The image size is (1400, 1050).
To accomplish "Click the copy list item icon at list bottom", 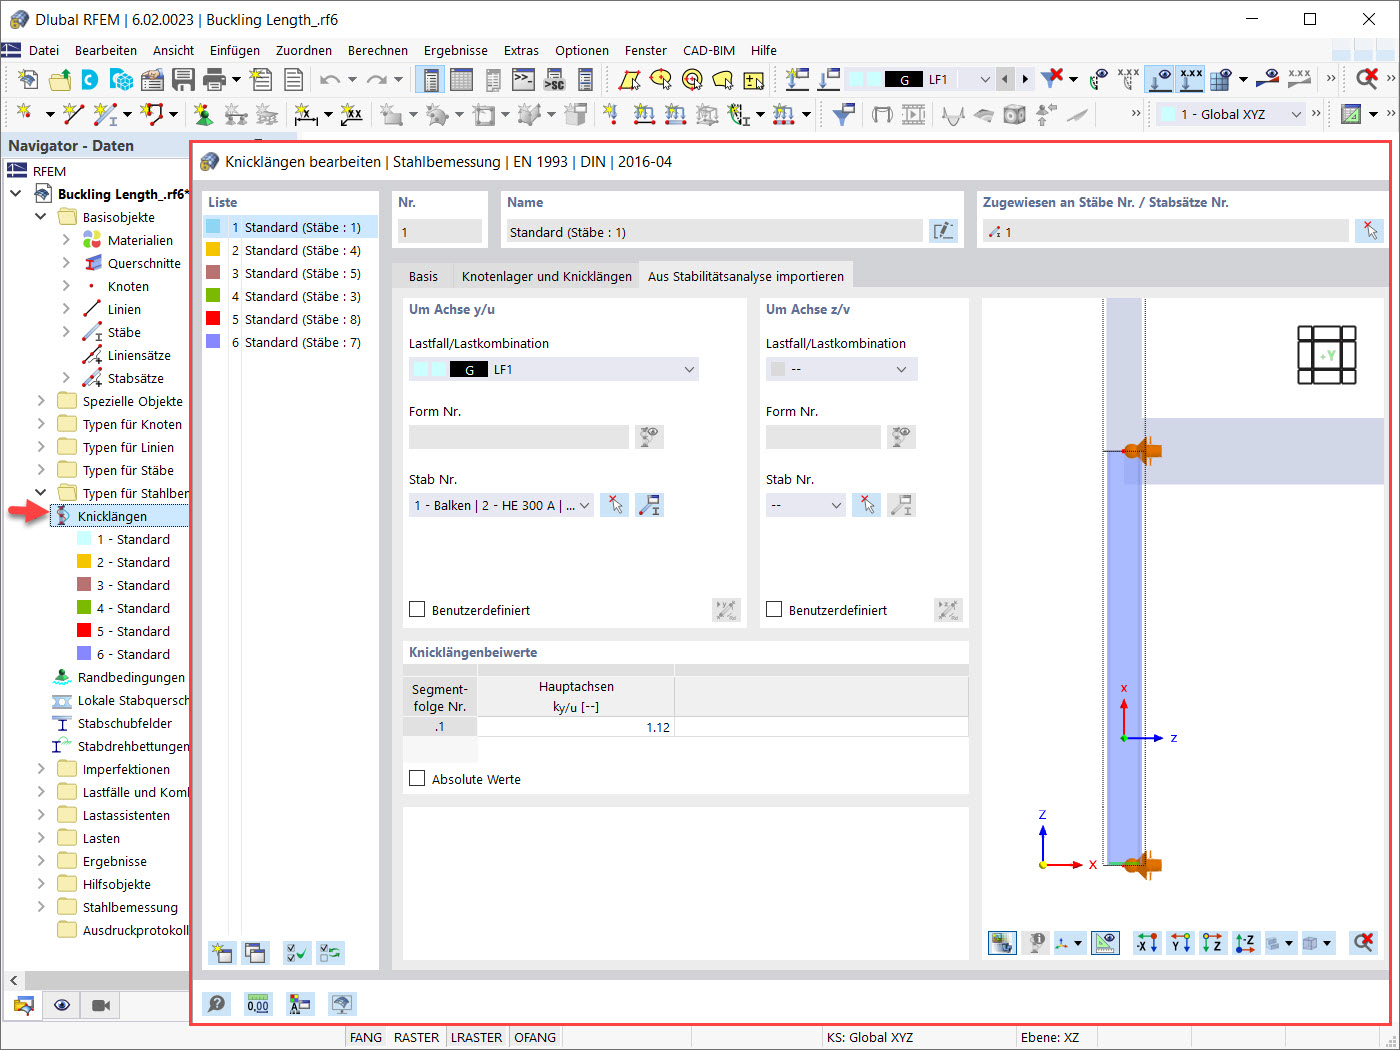I will [x=256, y=953].
